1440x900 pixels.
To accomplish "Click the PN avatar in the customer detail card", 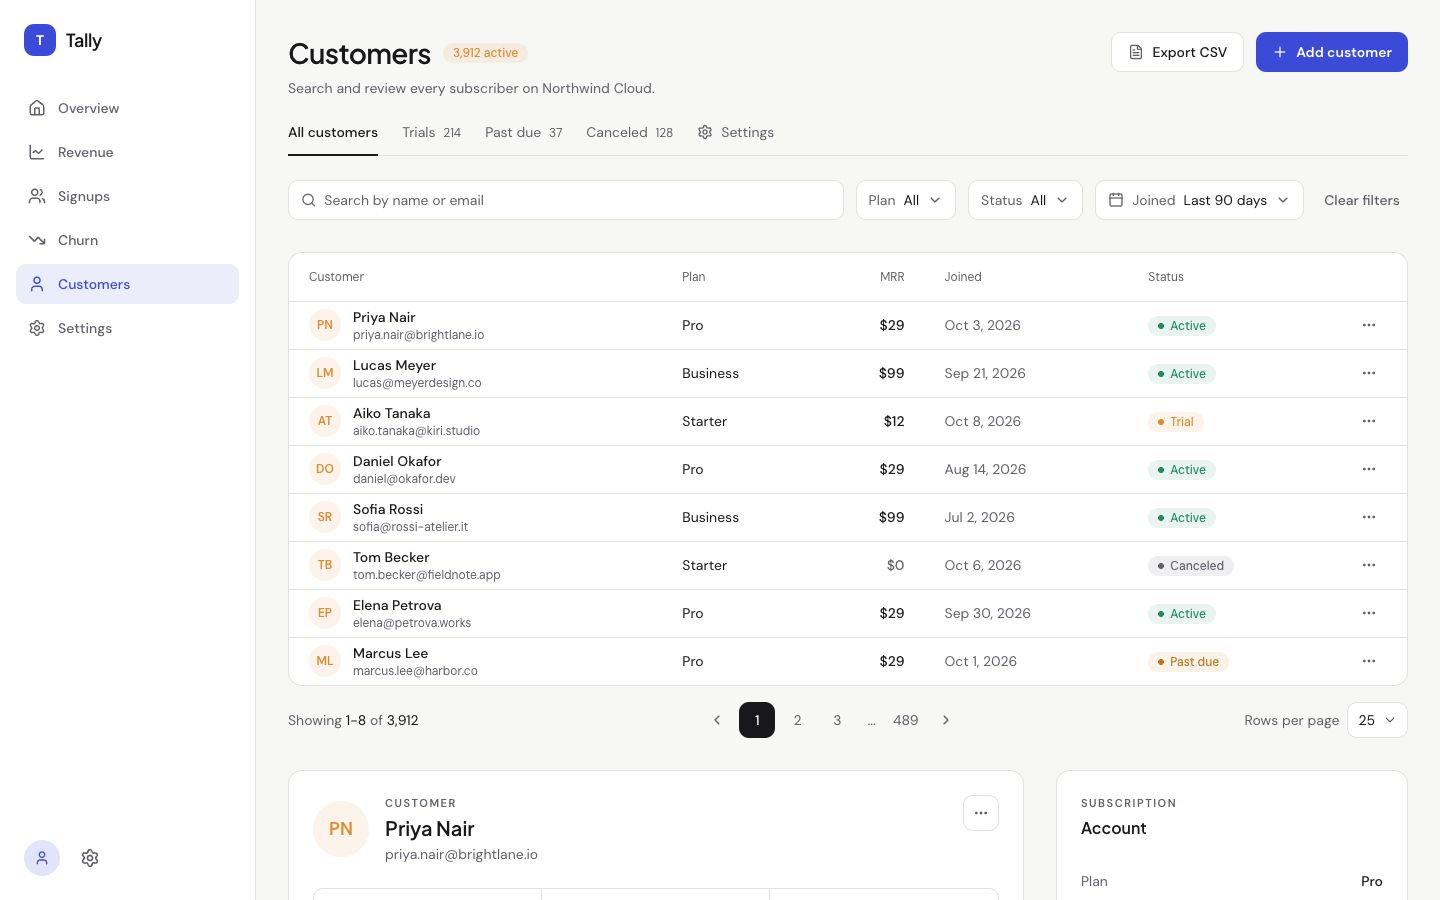I will tap(341, 829).
